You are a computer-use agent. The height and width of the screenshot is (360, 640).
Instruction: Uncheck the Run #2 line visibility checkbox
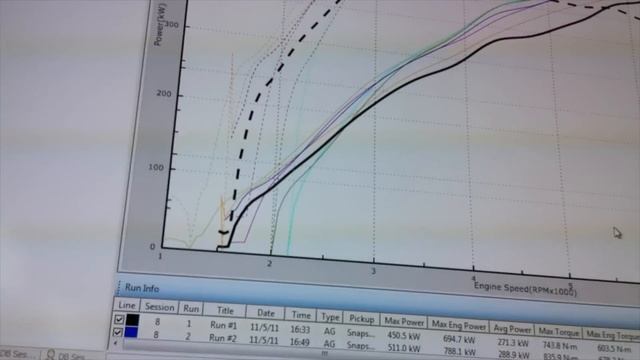[118, 332]
